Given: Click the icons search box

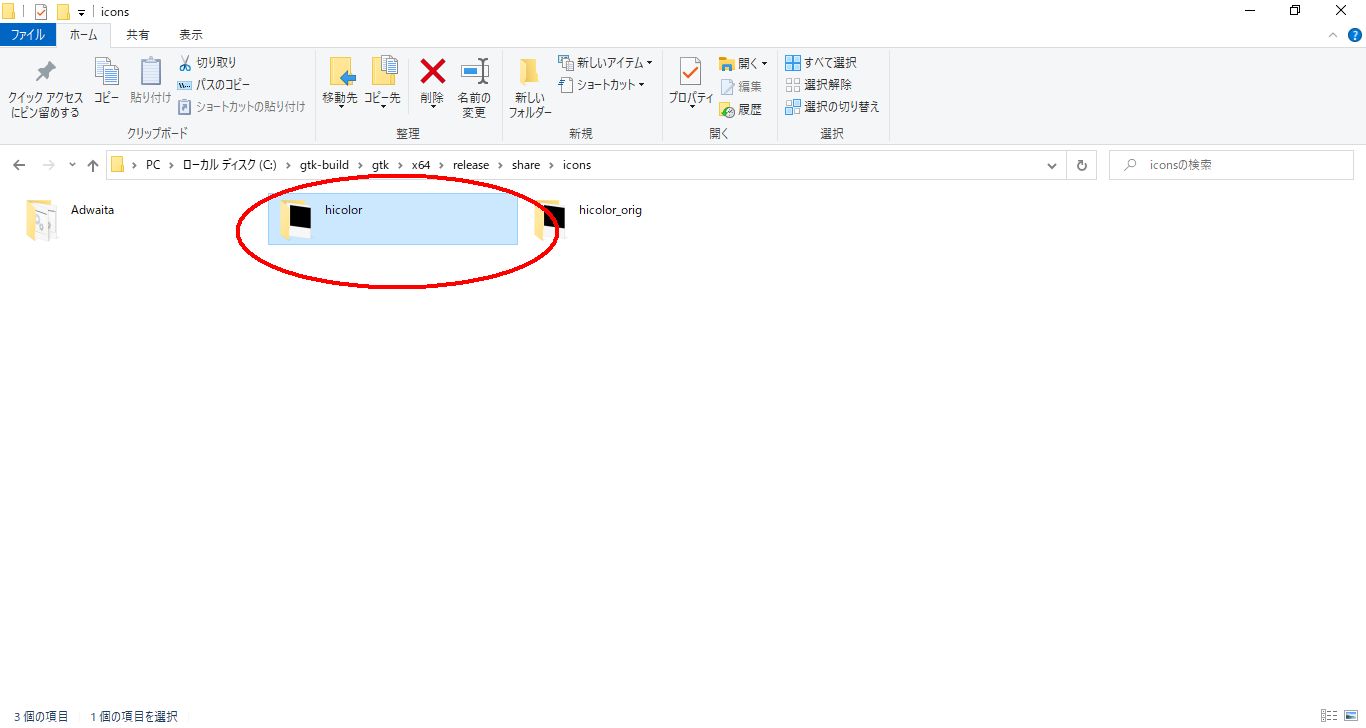Looking at the screenshot, I should pos(1230,165).
